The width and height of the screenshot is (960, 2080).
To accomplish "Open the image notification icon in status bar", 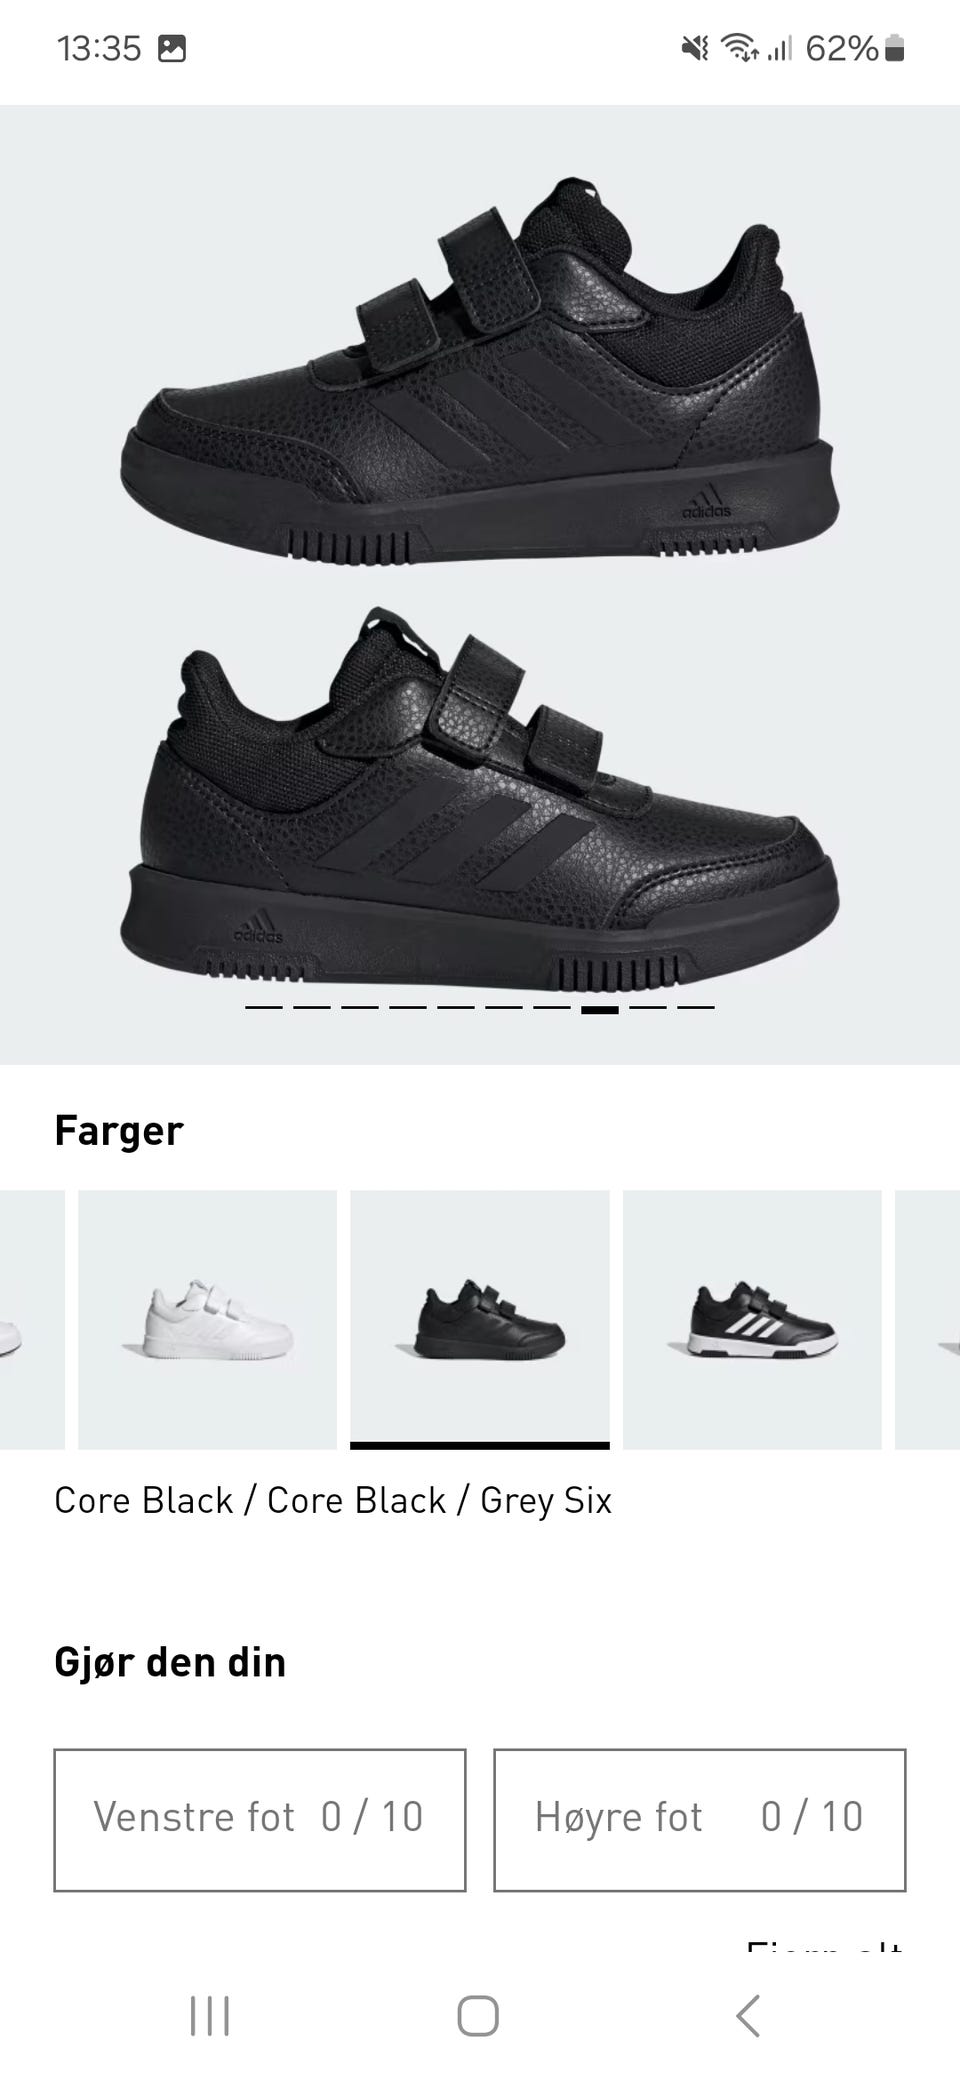I will coord(172,48).
